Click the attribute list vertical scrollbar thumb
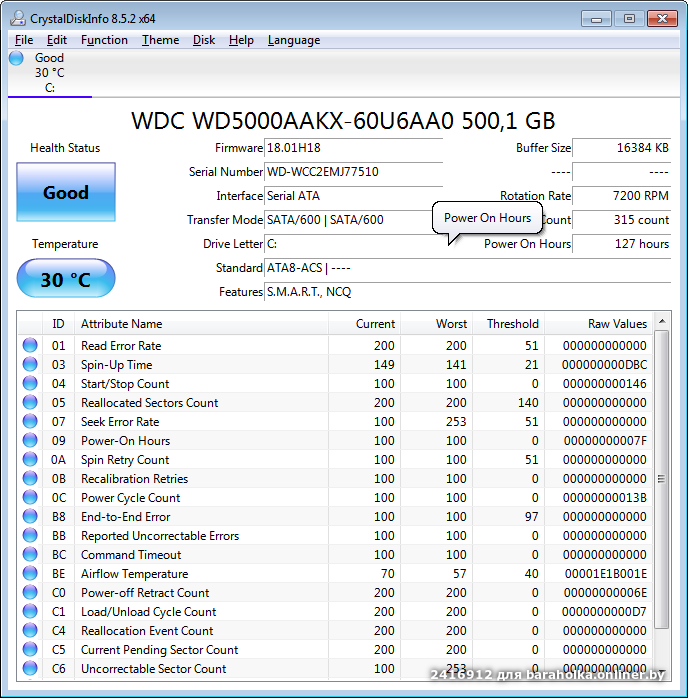688x698 pixels. [x=662, y=479]
